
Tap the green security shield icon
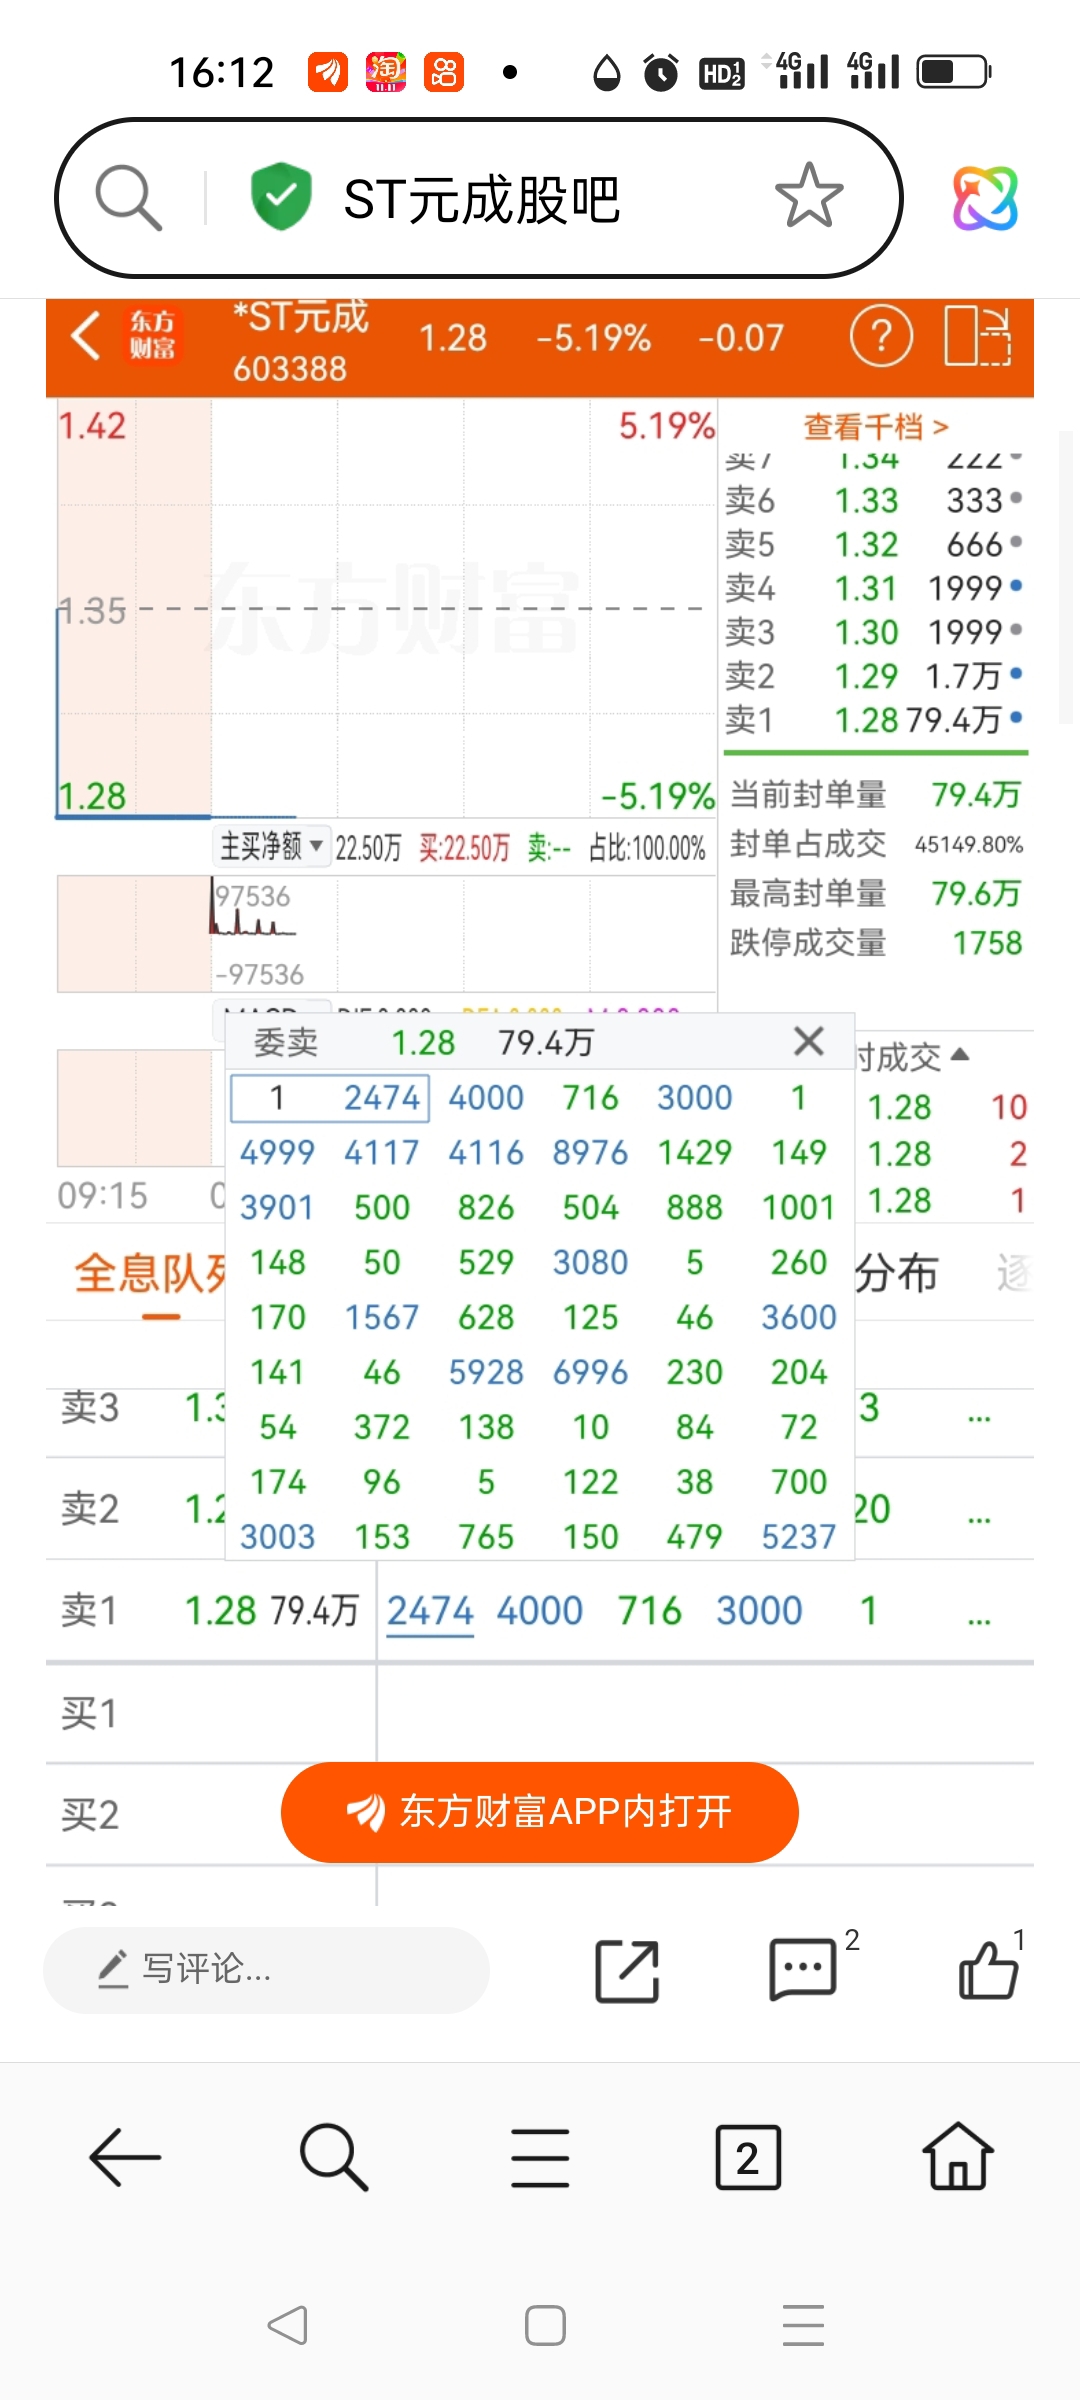[281, 197]
